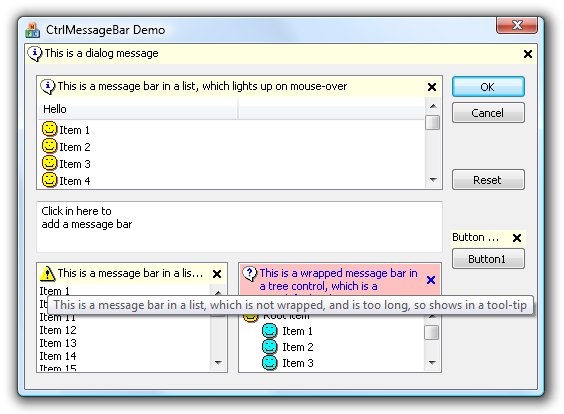The image size is (564, 414).
Task: Click the warning triangle icon on bottom-left list bar
Action: [x=47, y=273]
